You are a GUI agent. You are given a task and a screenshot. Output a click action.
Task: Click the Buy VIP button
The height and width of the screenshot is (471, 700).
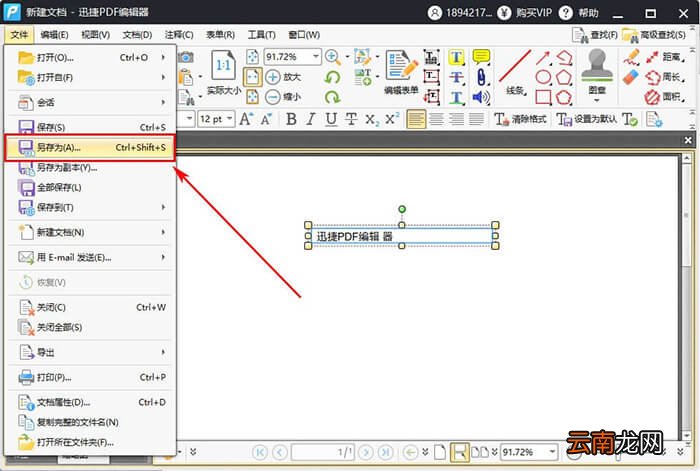(x=525, y=13)
